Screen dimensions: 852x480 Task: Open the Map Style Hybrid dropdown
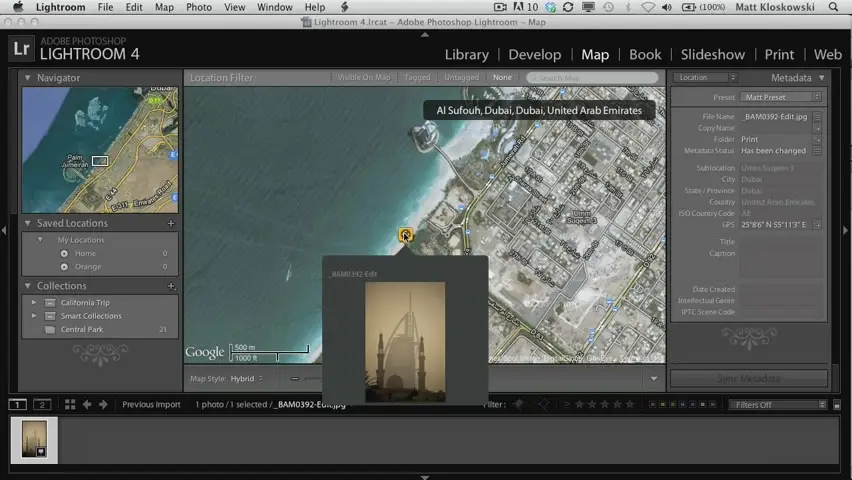(247, 378)
